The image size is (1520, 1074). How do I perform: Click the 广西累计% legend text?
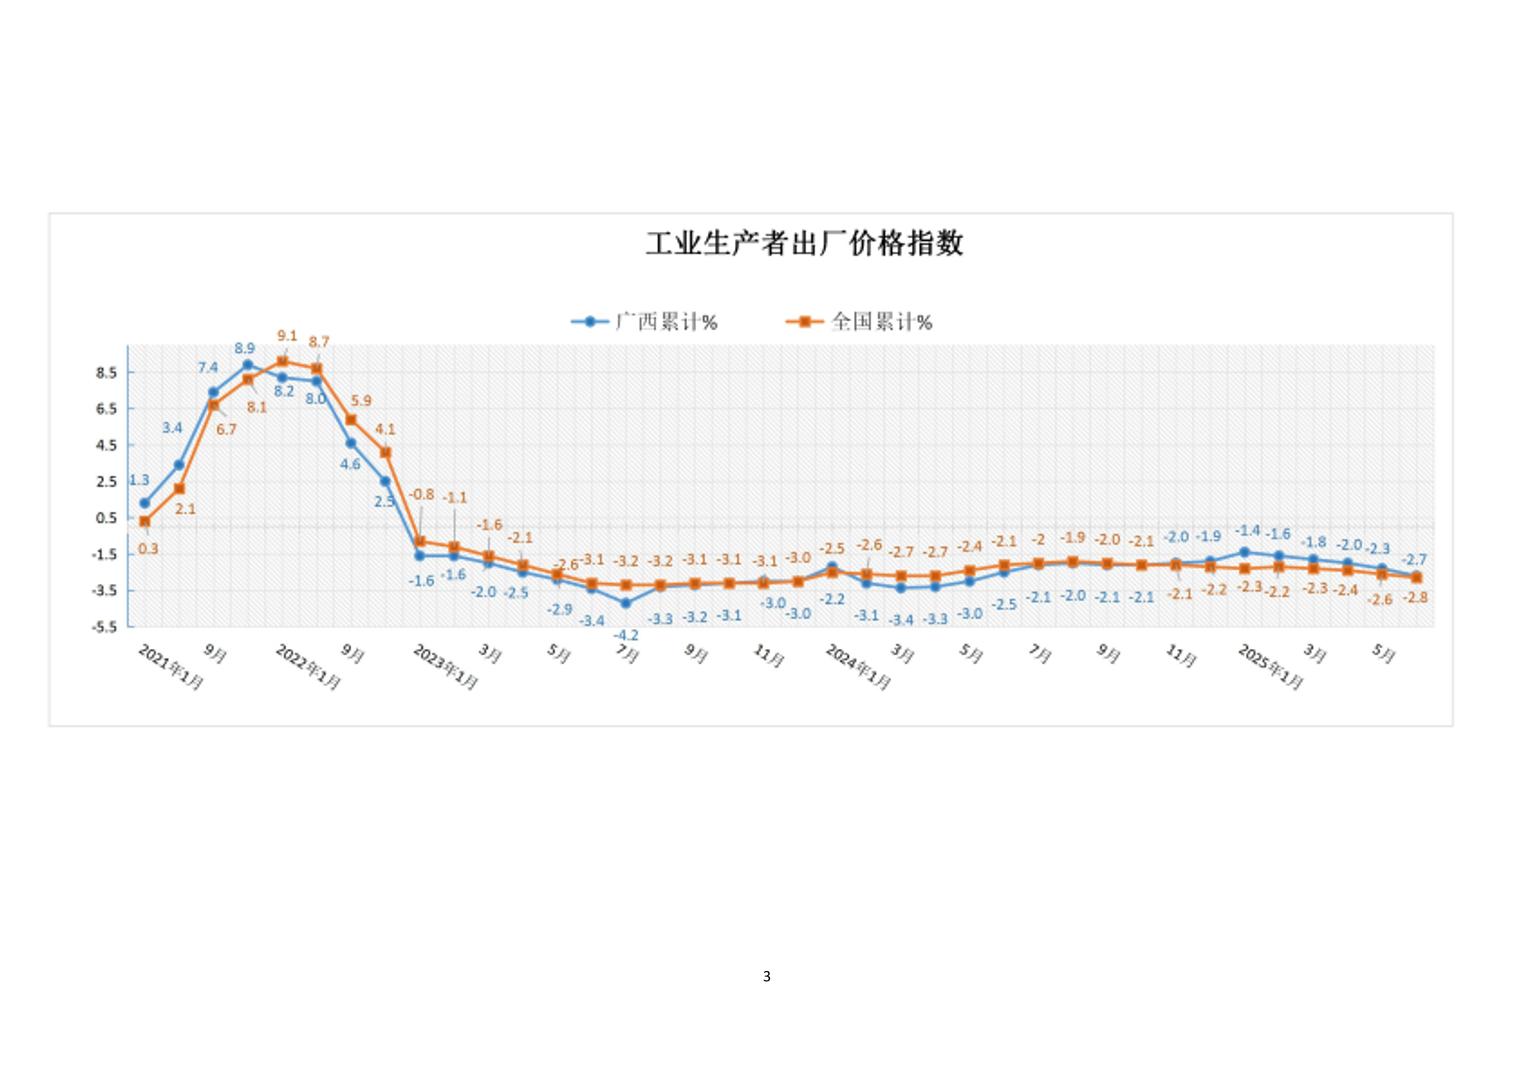point(666,322)
